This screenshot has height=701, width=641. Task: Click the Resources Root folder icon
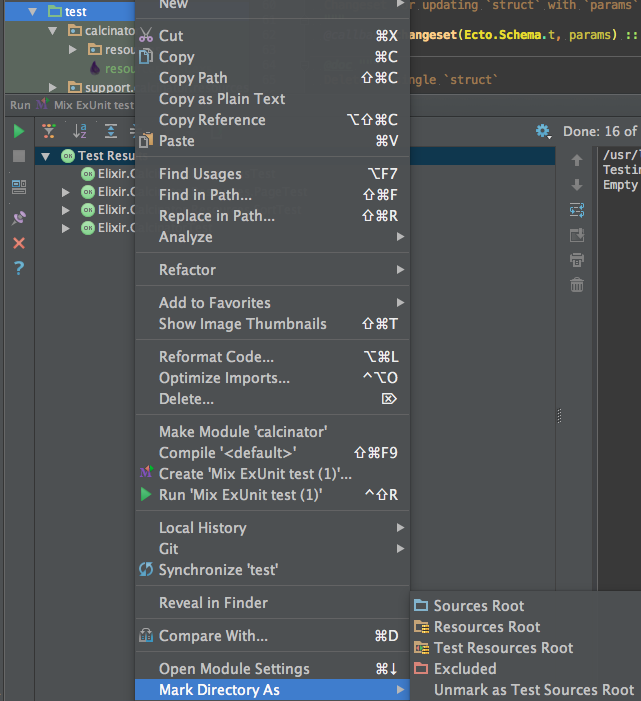tap(421, 627)
